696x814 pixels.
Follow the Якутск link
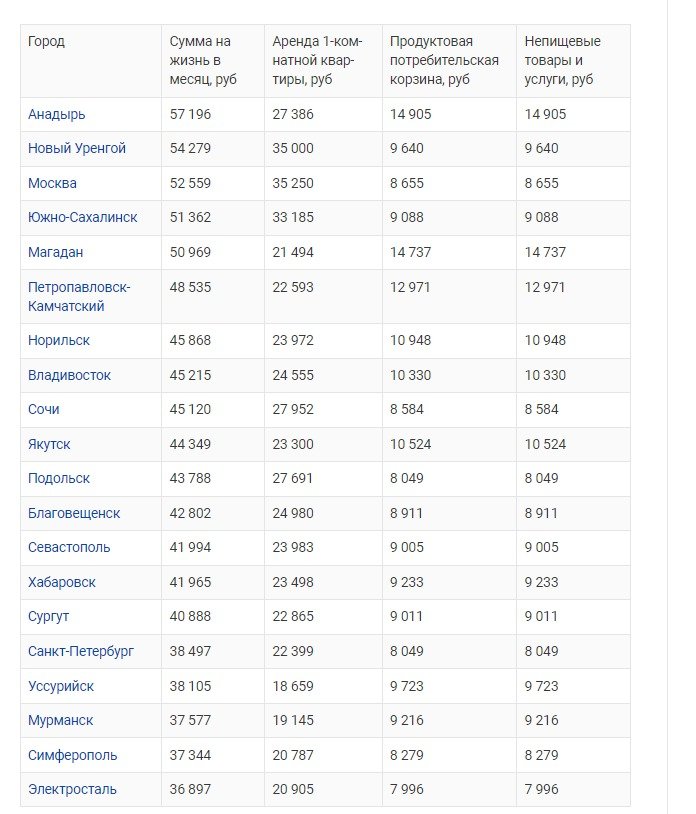point(49,444)
